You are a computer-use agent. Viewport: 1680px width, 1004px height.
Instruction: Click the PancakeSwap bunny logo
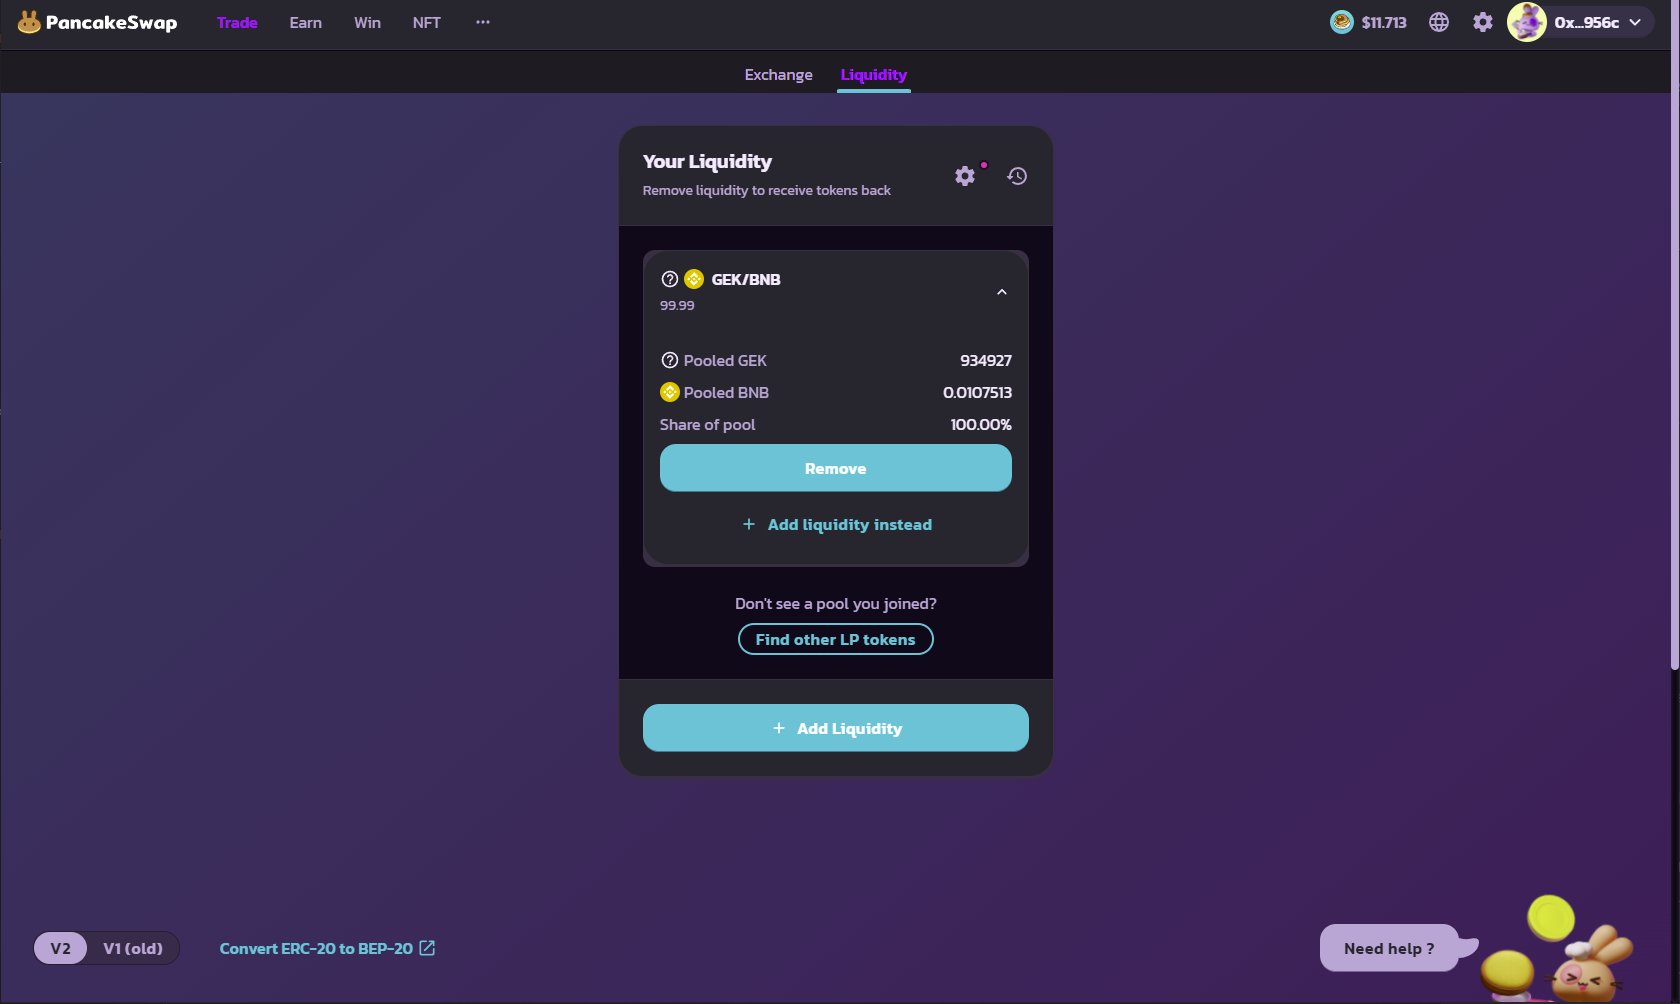pos(29,22)
